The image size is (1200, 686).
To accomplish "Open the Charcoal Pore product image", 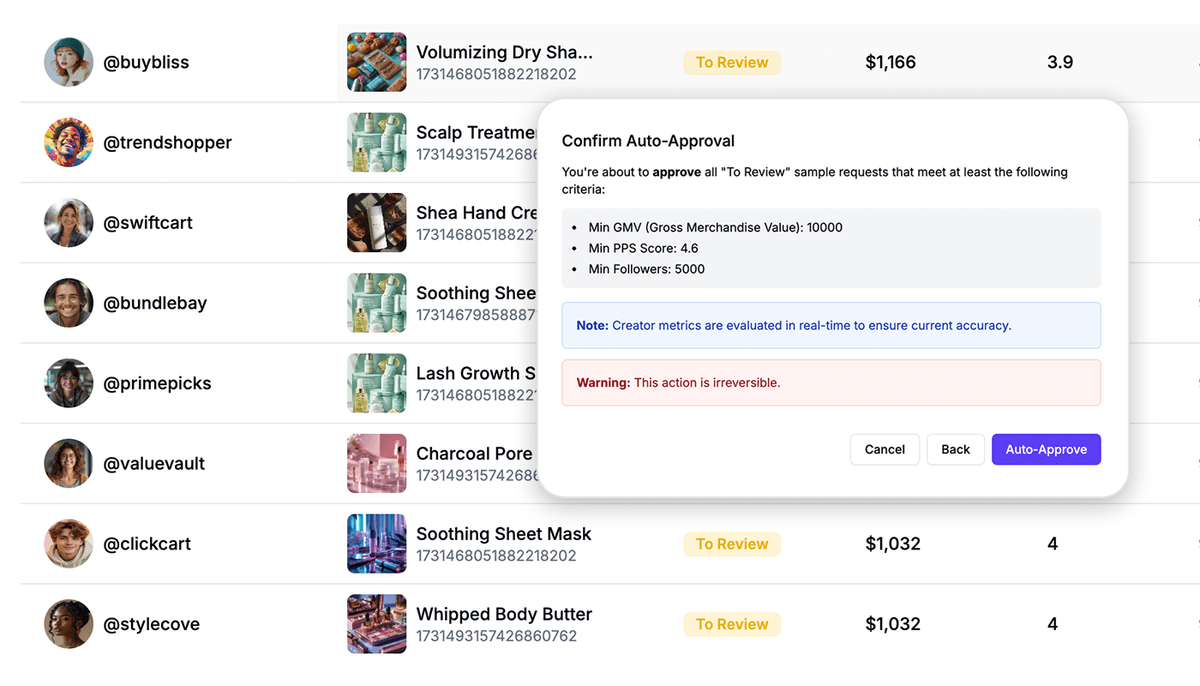I will (376, 463).
